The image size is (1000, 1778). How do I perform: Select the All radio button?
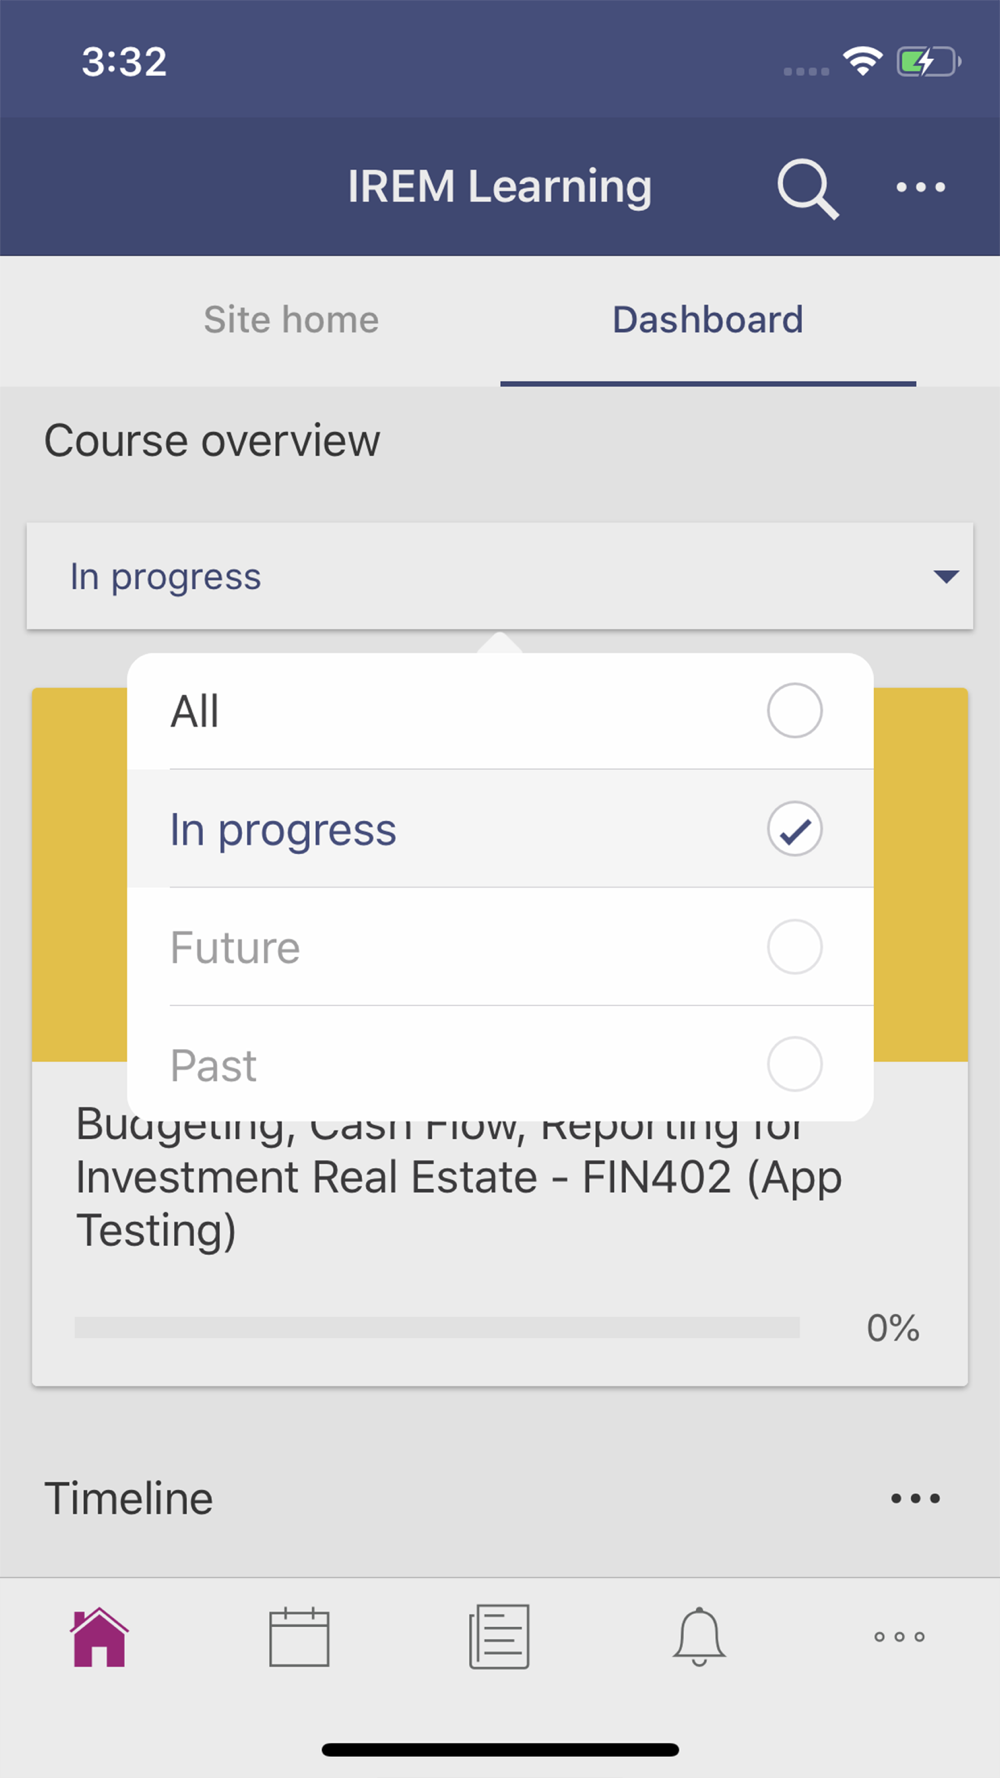(794, 711)
